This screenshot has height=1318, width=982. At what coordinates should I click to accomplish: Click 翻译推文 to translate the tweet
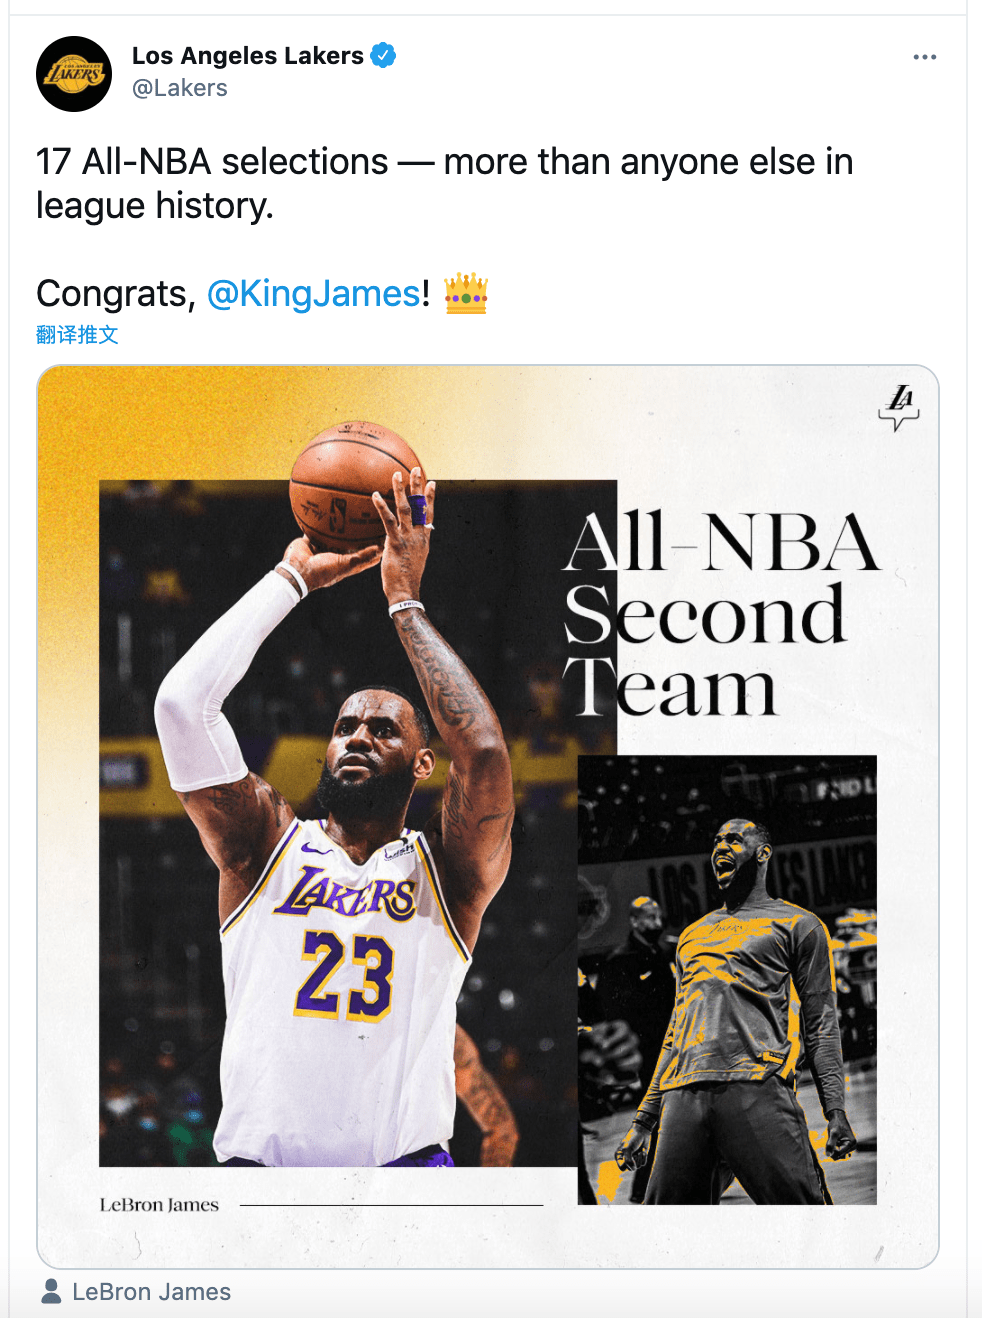pos(76,334)
